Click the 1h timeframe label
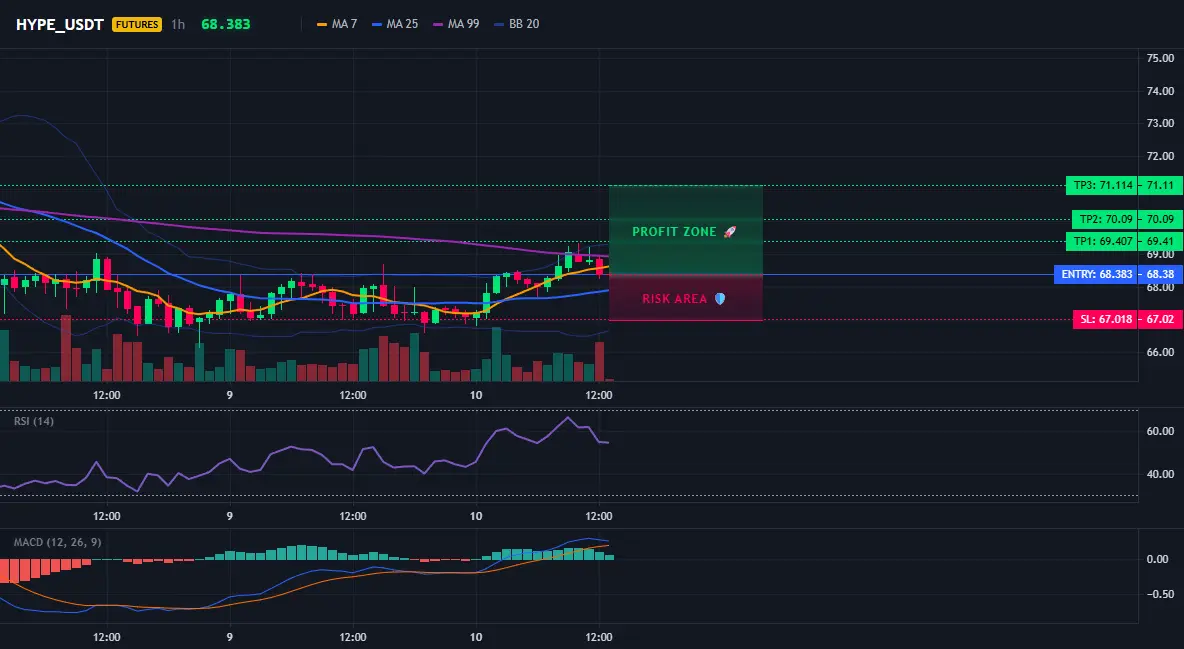 [177, 24]
